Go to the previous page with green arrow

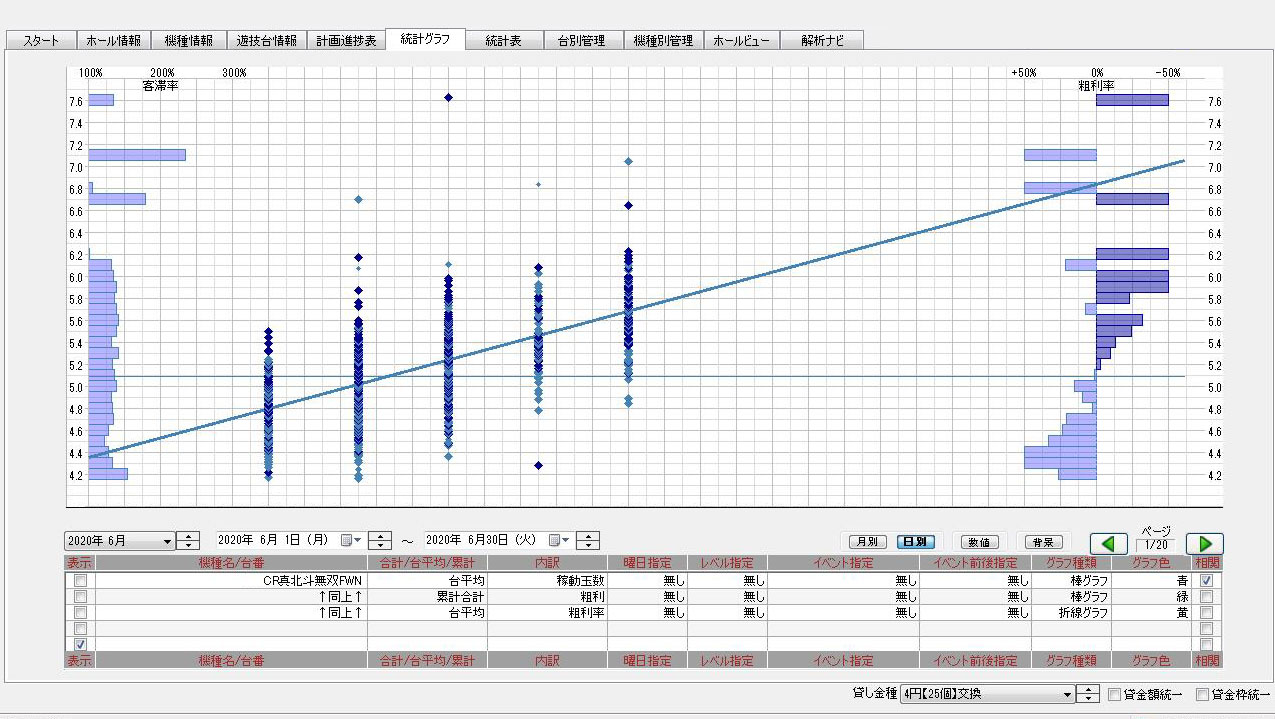pyautogui.click(x=1108, y=543)
